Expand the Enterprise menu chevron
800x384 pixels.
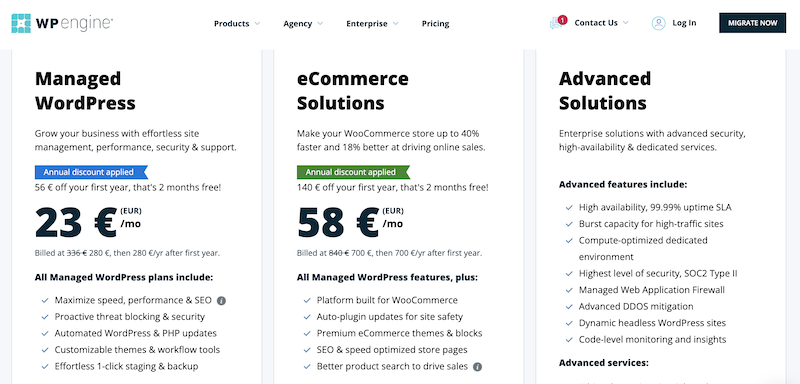click(395, 23)
